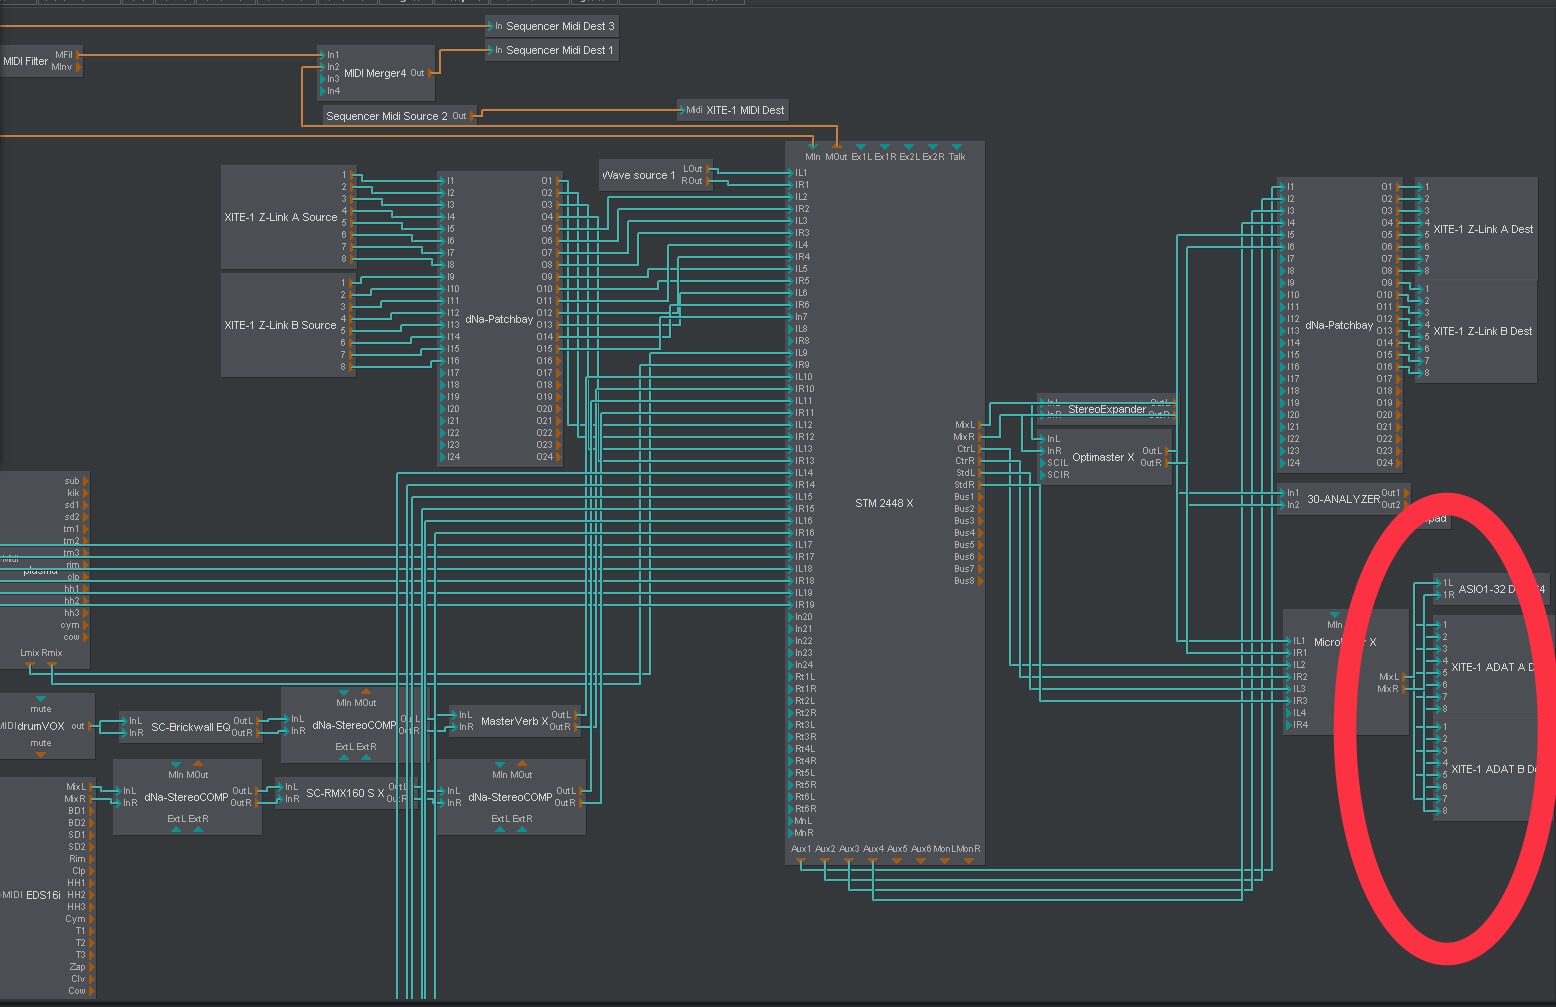Select the Sequencer Midi Dest 3 module
This screenshot has width=1556, height=1007.
(x=559, y=26)
